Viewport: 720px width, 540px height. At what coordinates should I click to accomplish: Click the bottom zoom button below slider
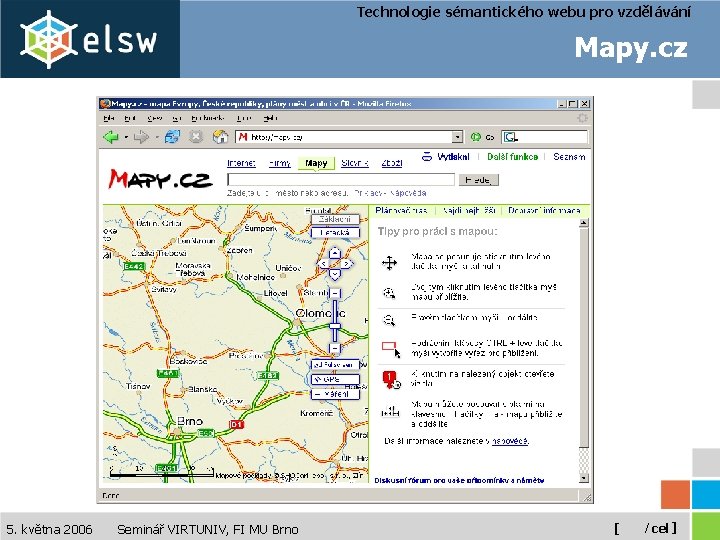click(x=335, y=349)
